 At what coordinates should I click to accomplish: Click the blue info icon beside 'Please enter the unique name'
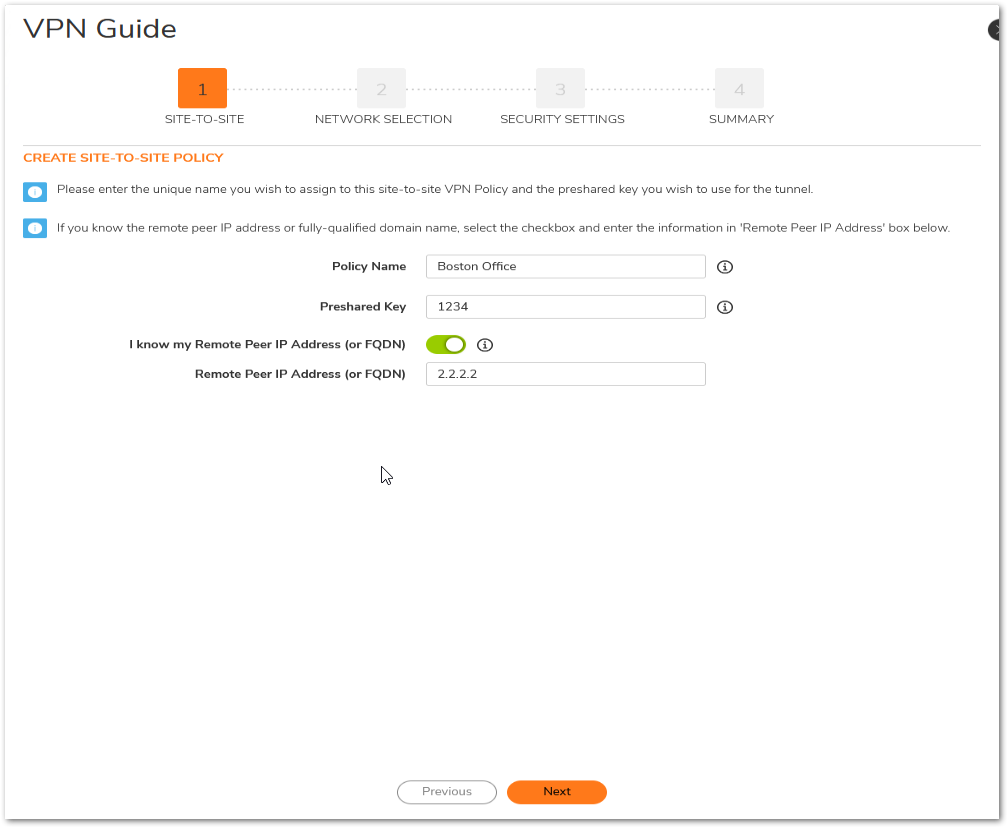coord(35,192)
